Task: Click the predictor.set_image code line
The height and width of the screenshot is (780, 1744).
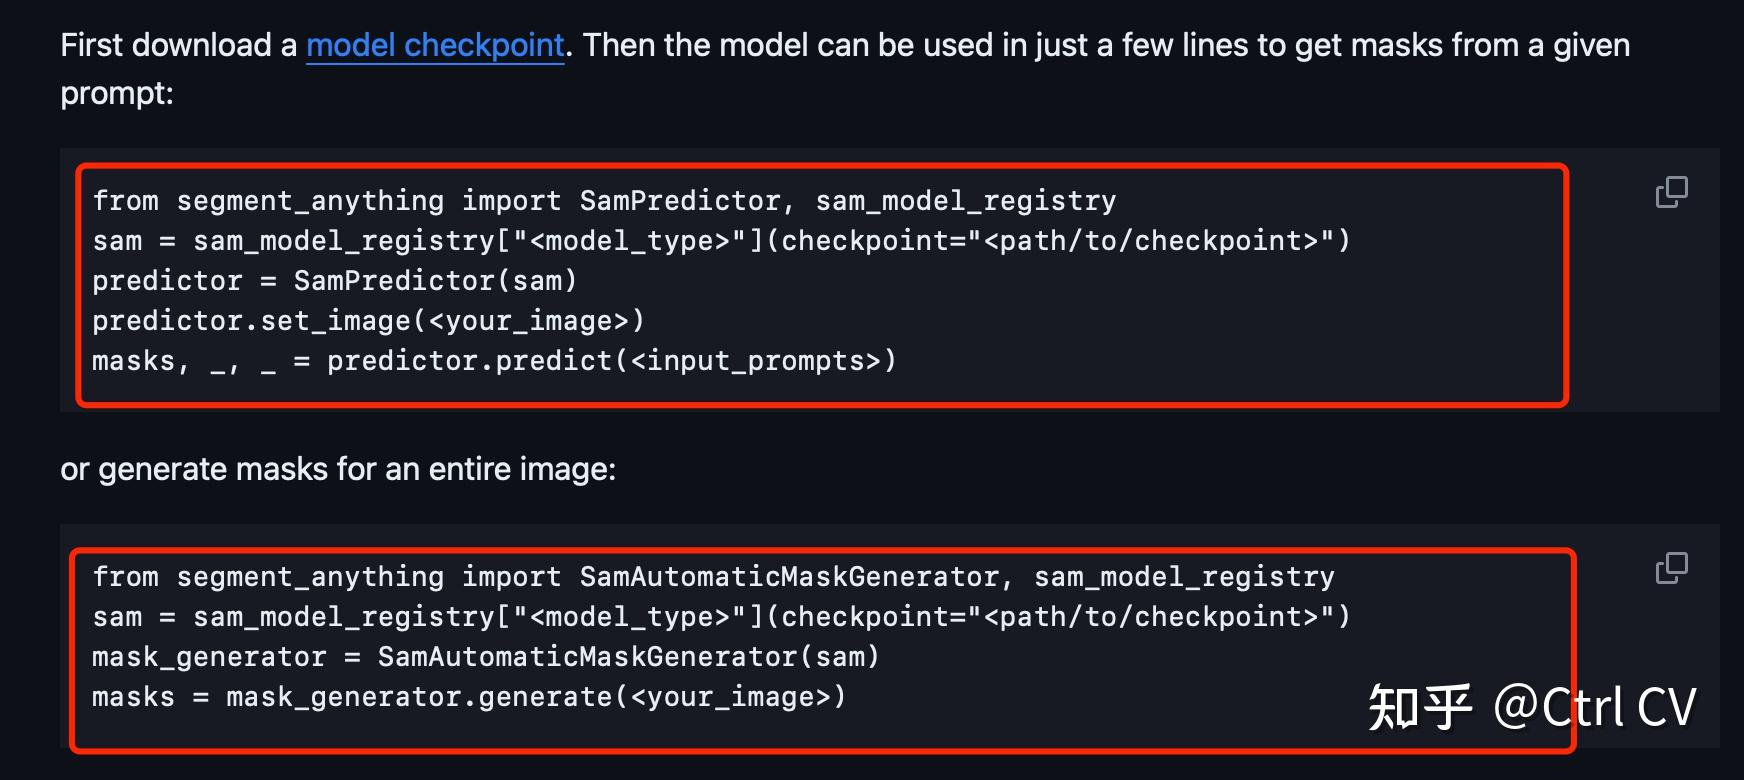Action: 368,321
